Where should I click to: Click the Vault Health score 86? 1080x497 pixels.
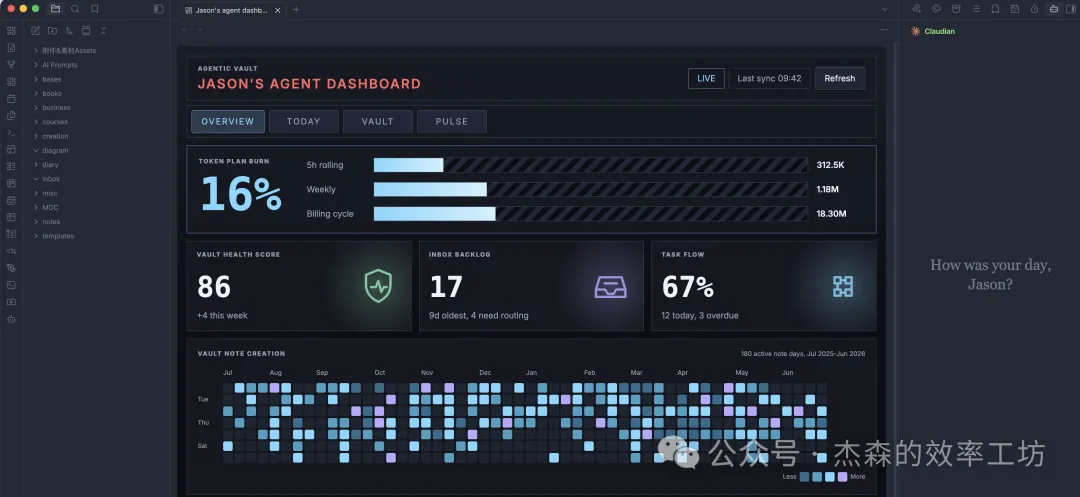point(214,287)
